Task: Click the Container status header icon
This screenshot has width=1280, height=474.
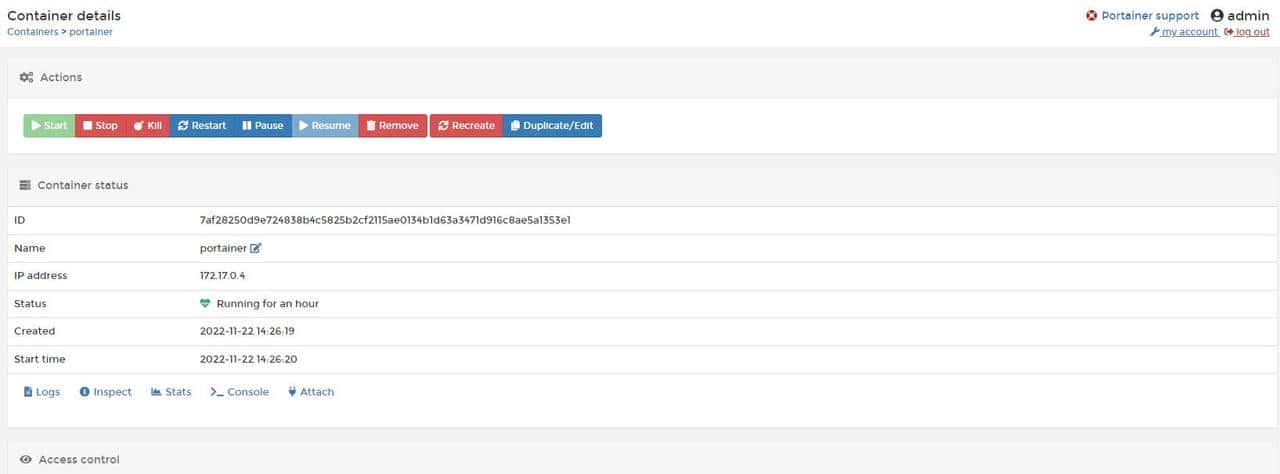Action: click(25, 185)
